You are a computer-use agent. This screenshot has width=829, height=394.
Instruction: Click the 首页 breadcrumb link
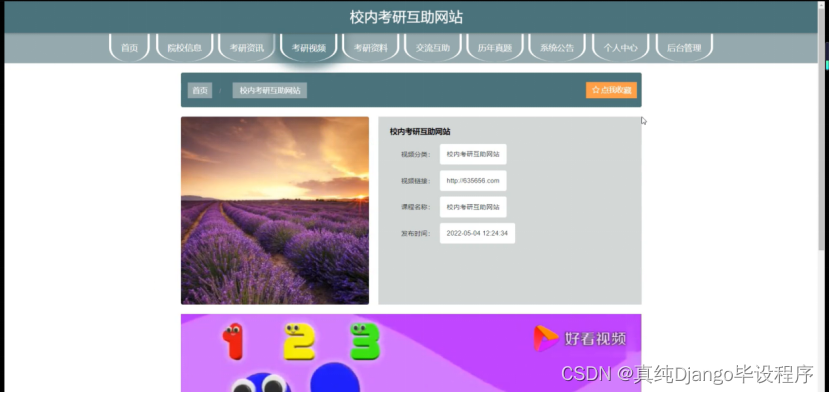(200, 90)
